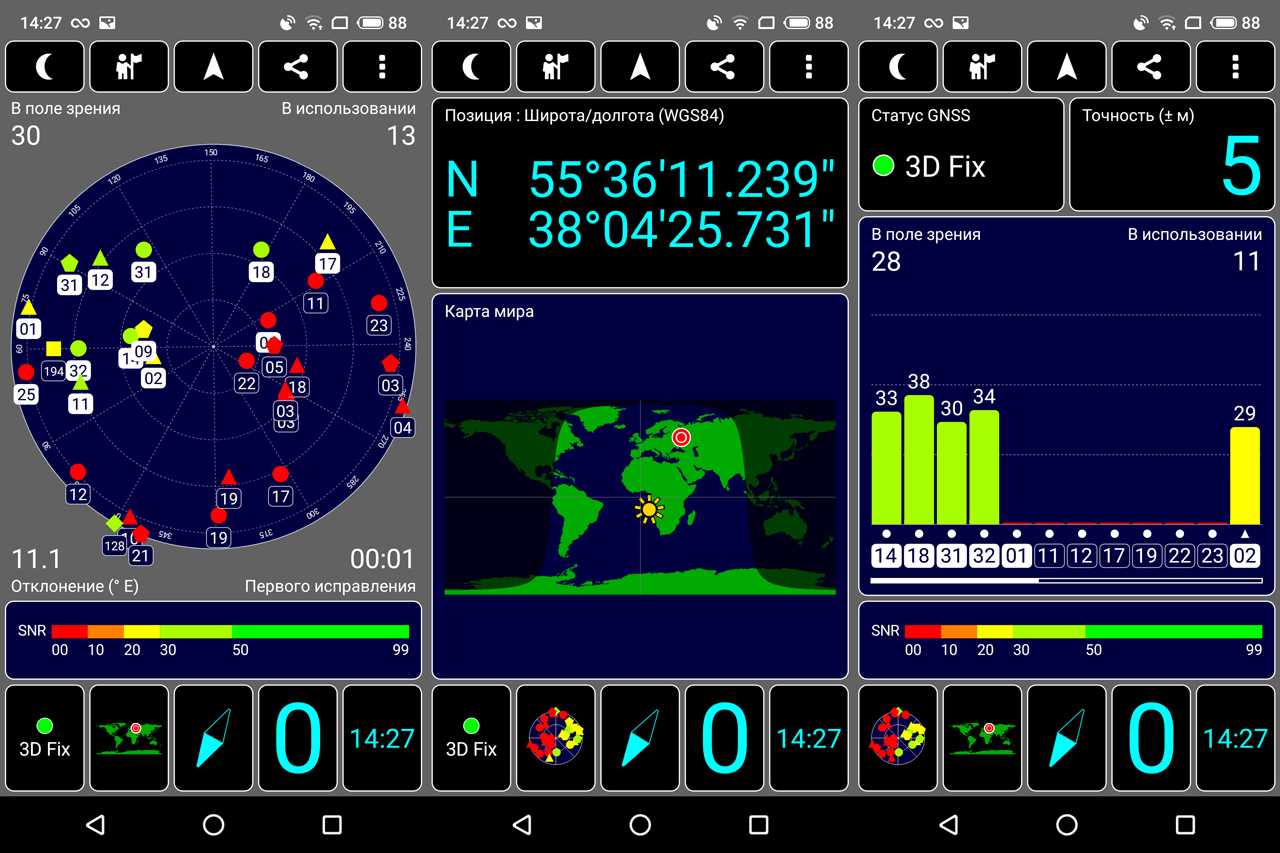Open 3D Fix tile at bottom of coordinates screen
This screenshot has width=1280, height=853.
pos(472,738)
